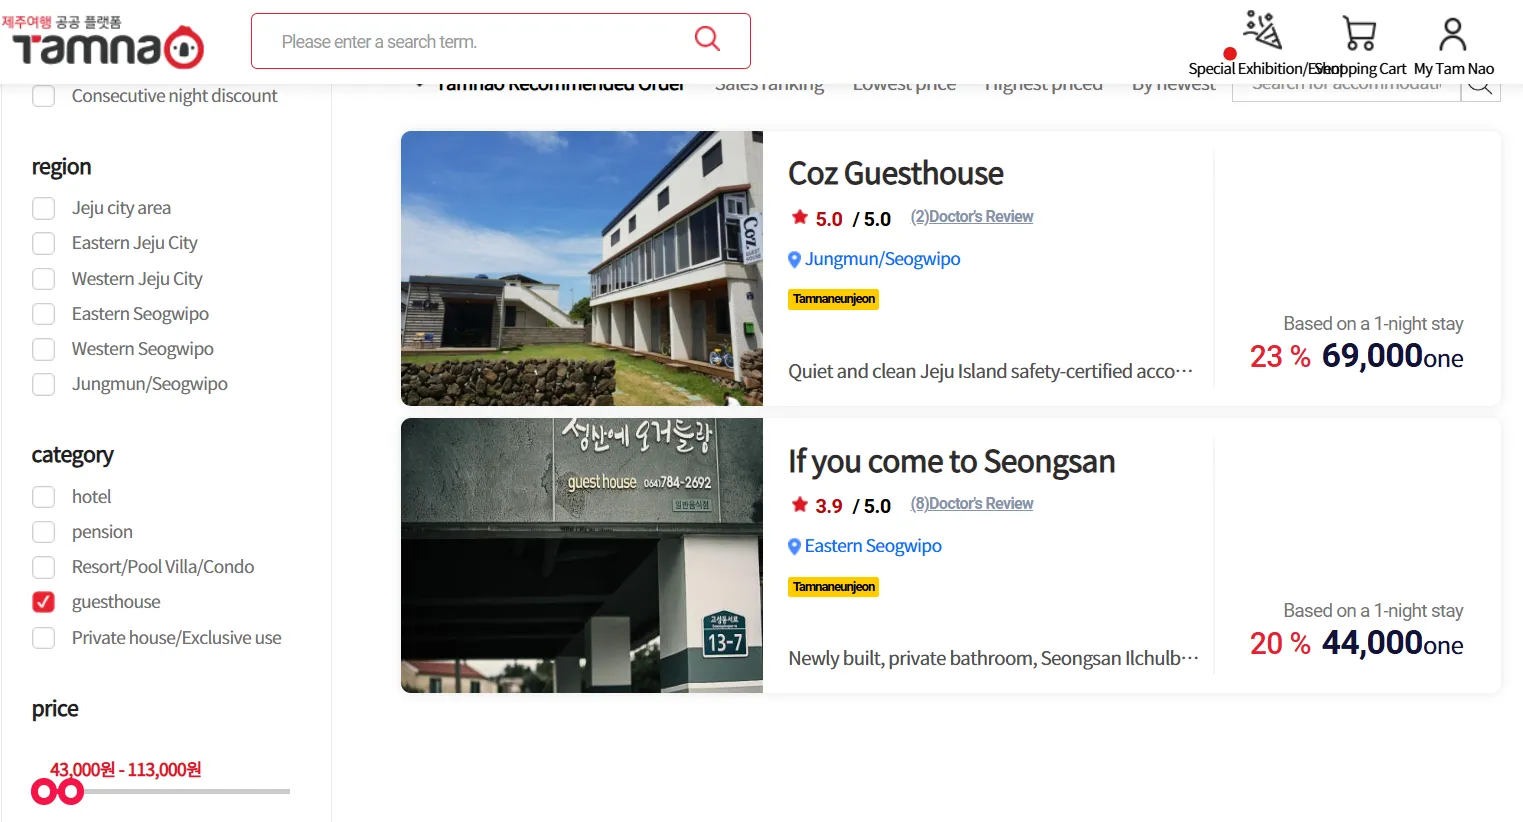The image size is (1523, 822).
Task: Open the Shopping Cart icon
Action: click(x=1359, y=33)
